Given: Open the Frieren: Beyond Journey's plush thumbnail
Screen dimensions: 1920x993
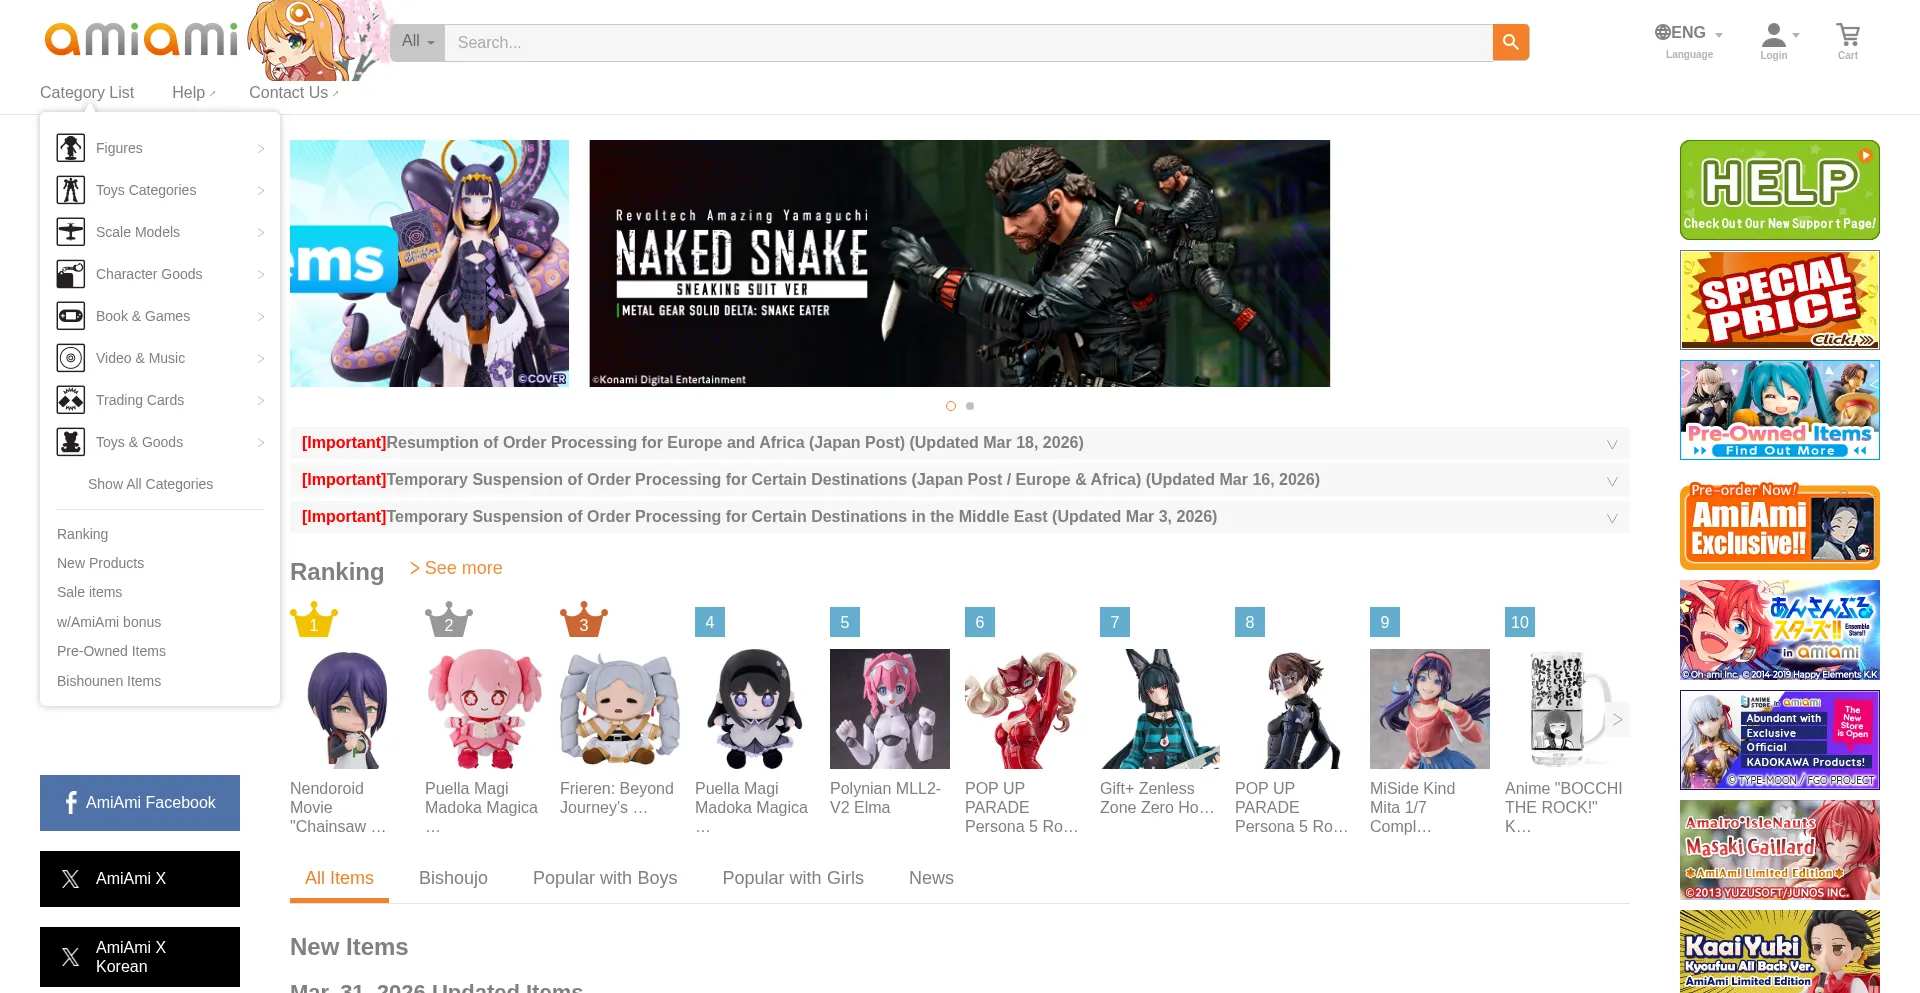Looking at the screenshot, I should (x=620, y=709).
